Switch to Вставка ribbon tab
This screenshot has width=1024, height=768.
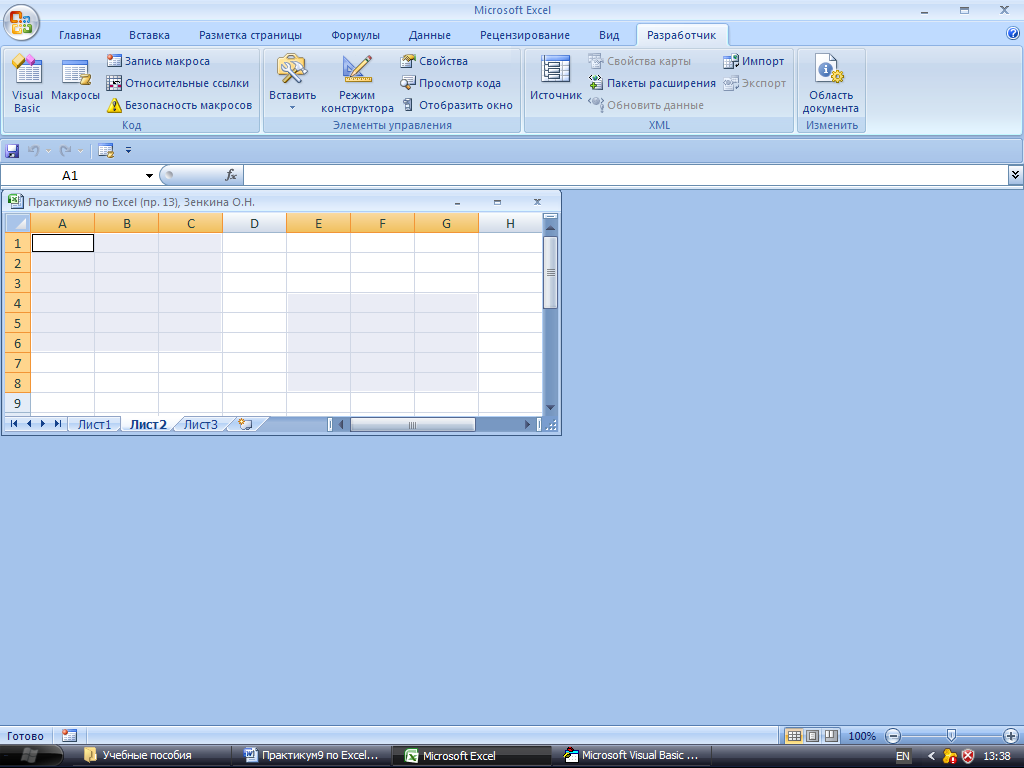pos(149,35)
